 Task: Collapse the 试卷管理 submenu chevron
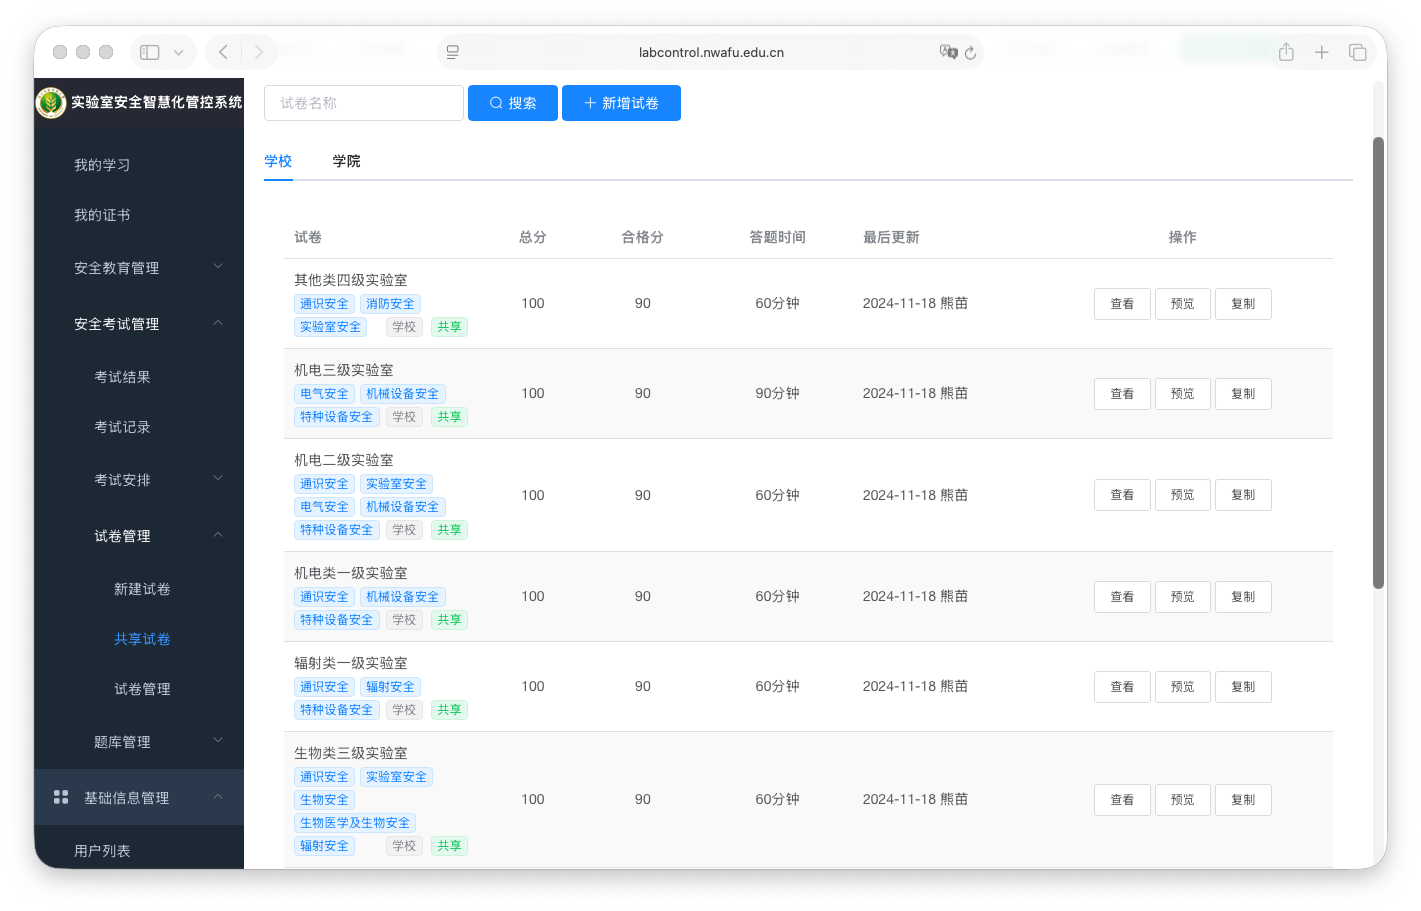coord(218,534)
